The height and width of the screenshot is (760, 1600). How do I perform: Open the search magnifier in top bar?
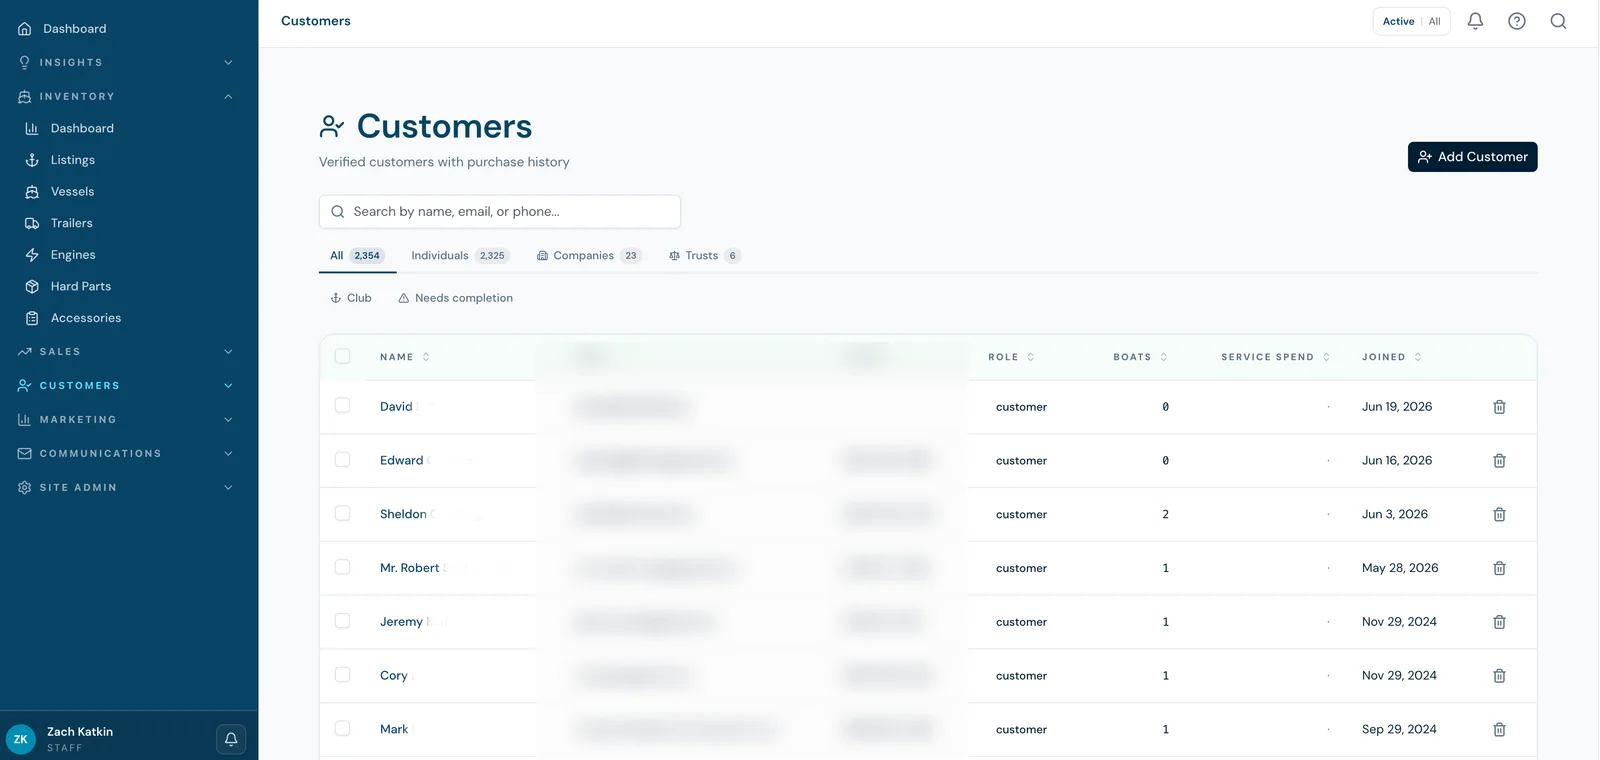[1558, 21]
